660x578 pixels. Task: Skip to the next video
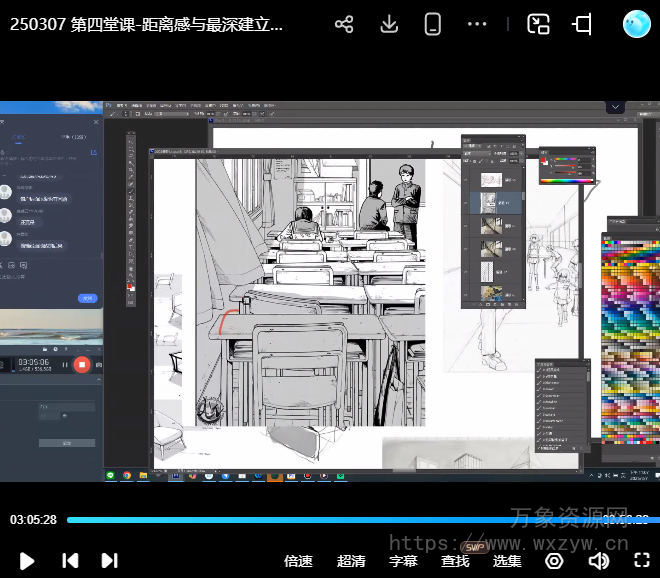(x=110, y=560)
